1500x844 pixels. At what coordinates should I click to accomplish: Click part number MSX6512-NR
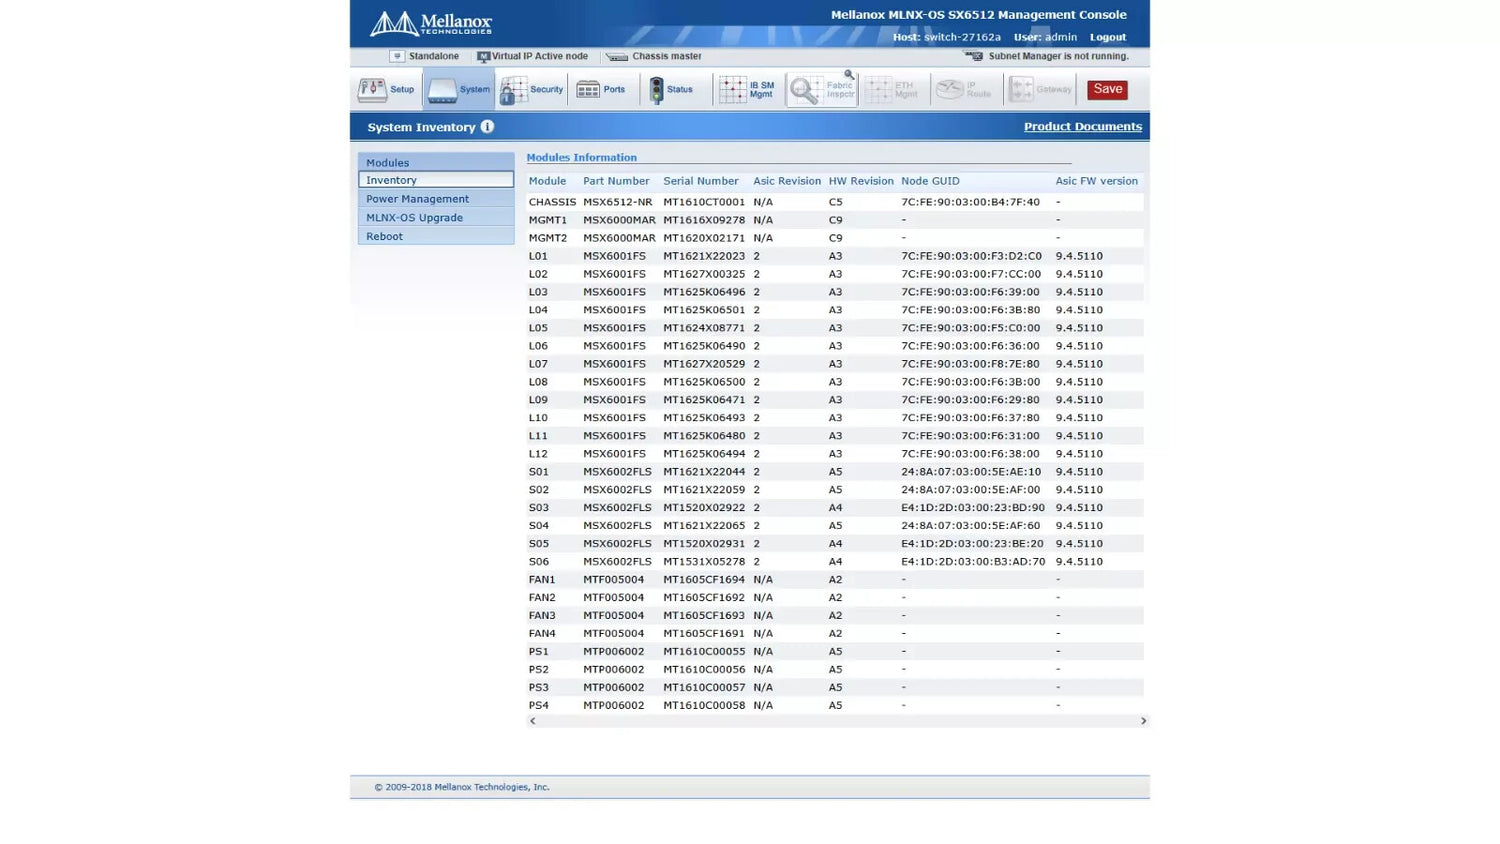click(x=618, y=202)
